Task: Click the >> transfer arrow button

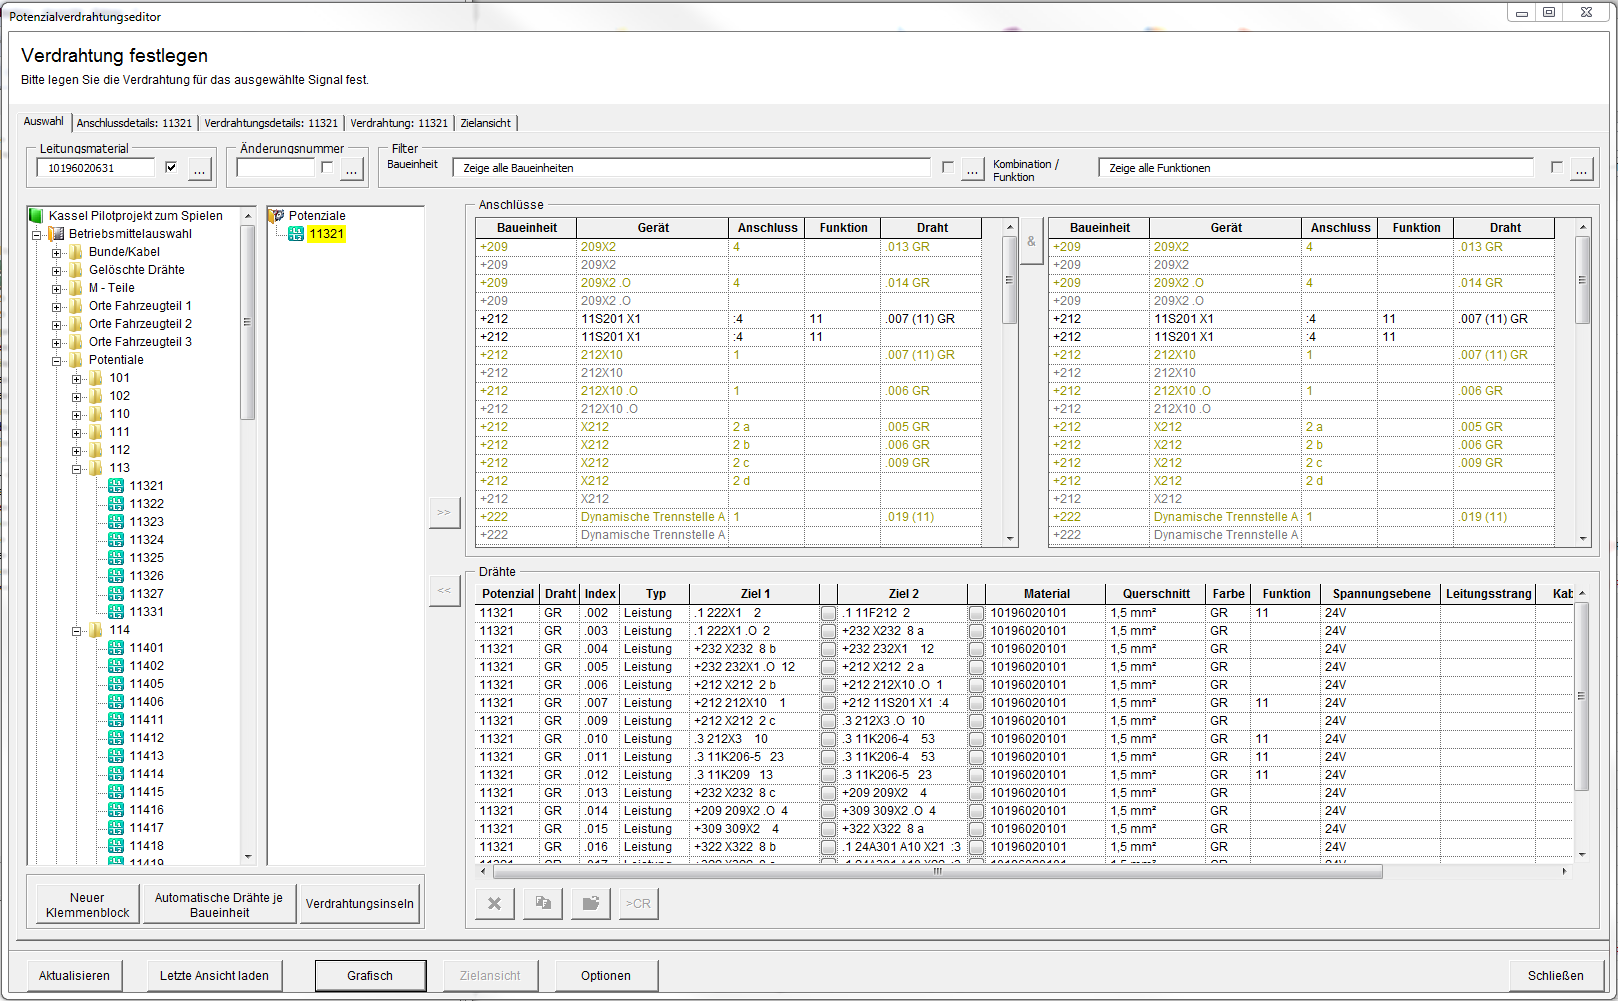Action: [x=444, y=512]
